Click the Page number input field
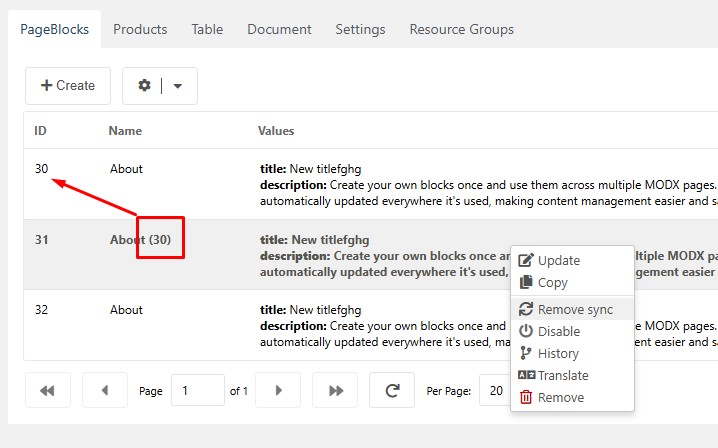Screen dimensions: 718x448 [x=198, y=390]
